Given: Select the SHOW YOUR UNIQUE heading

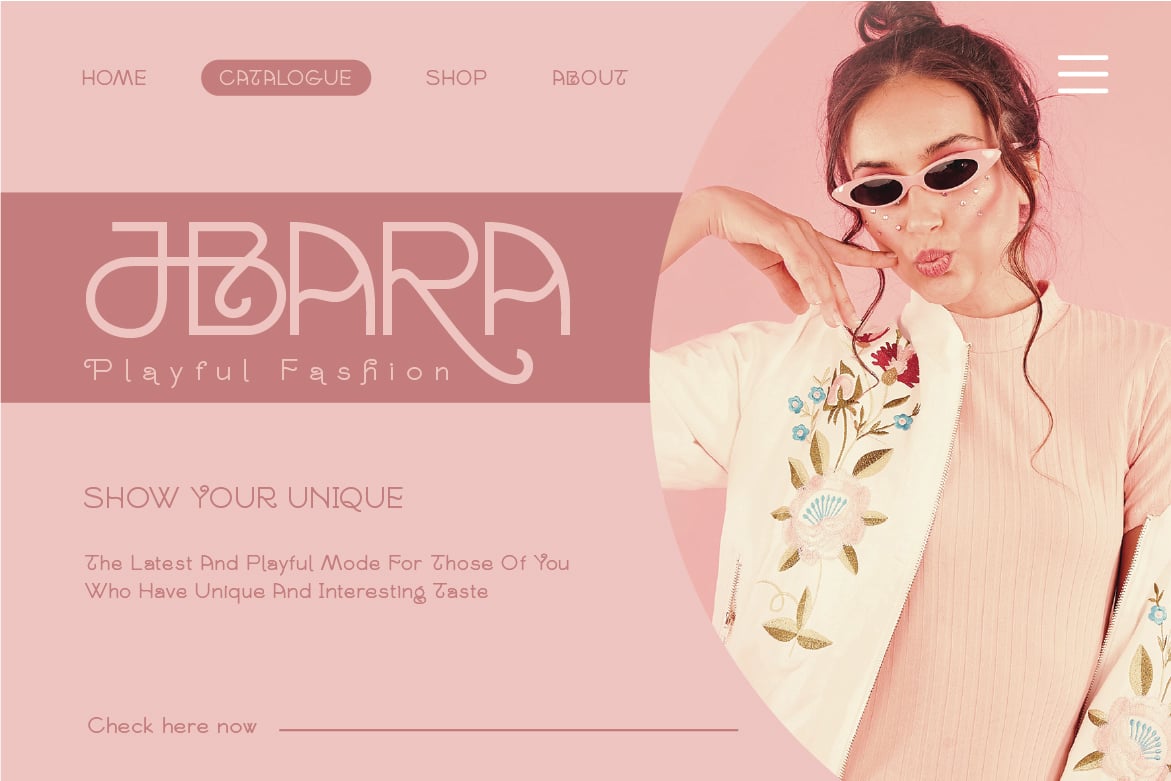Looking at the screenshot, I should 243,498.
